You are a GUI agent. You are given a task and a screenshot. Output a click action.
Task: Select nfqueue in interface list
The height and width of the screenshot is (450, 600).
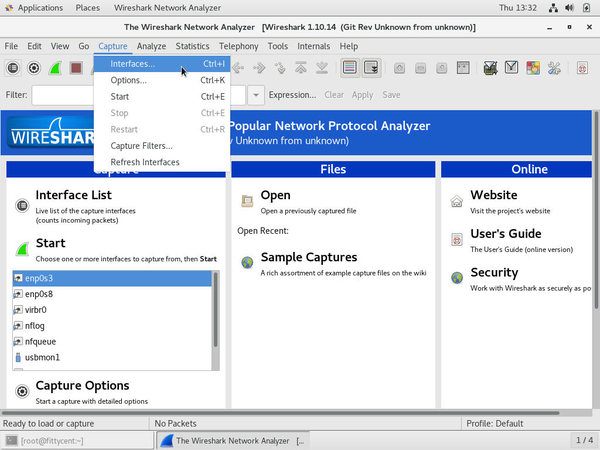click(x=112, y=342)
